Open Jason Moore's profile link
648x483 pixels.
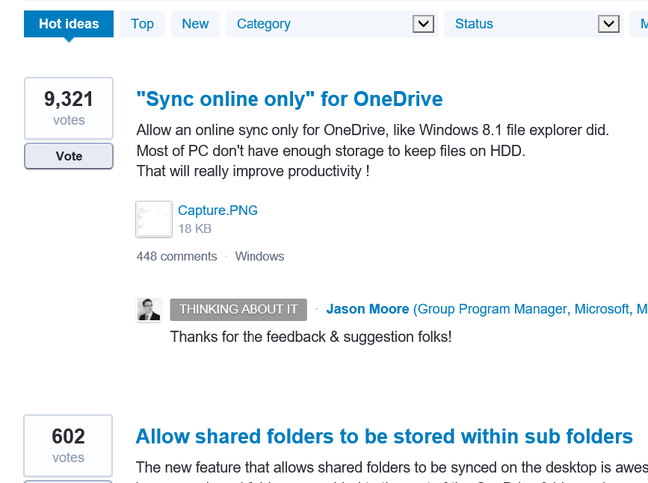coord(367,309)
